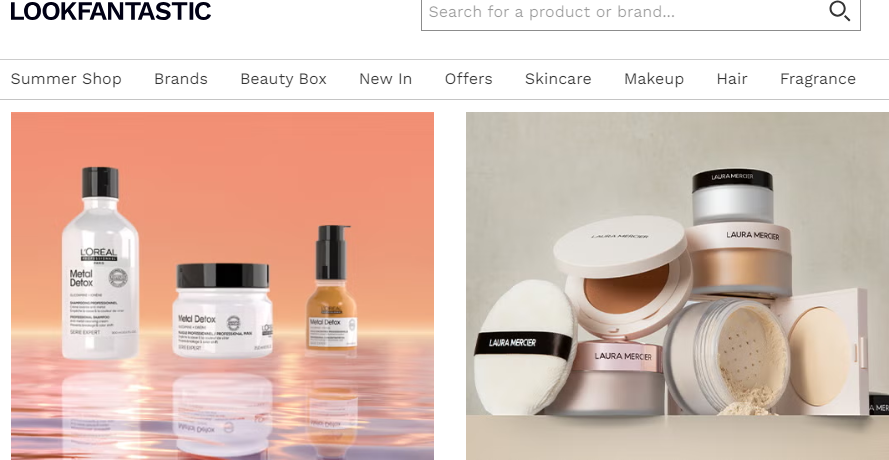Open the Fragrance menu

click(x=818, y=79)
